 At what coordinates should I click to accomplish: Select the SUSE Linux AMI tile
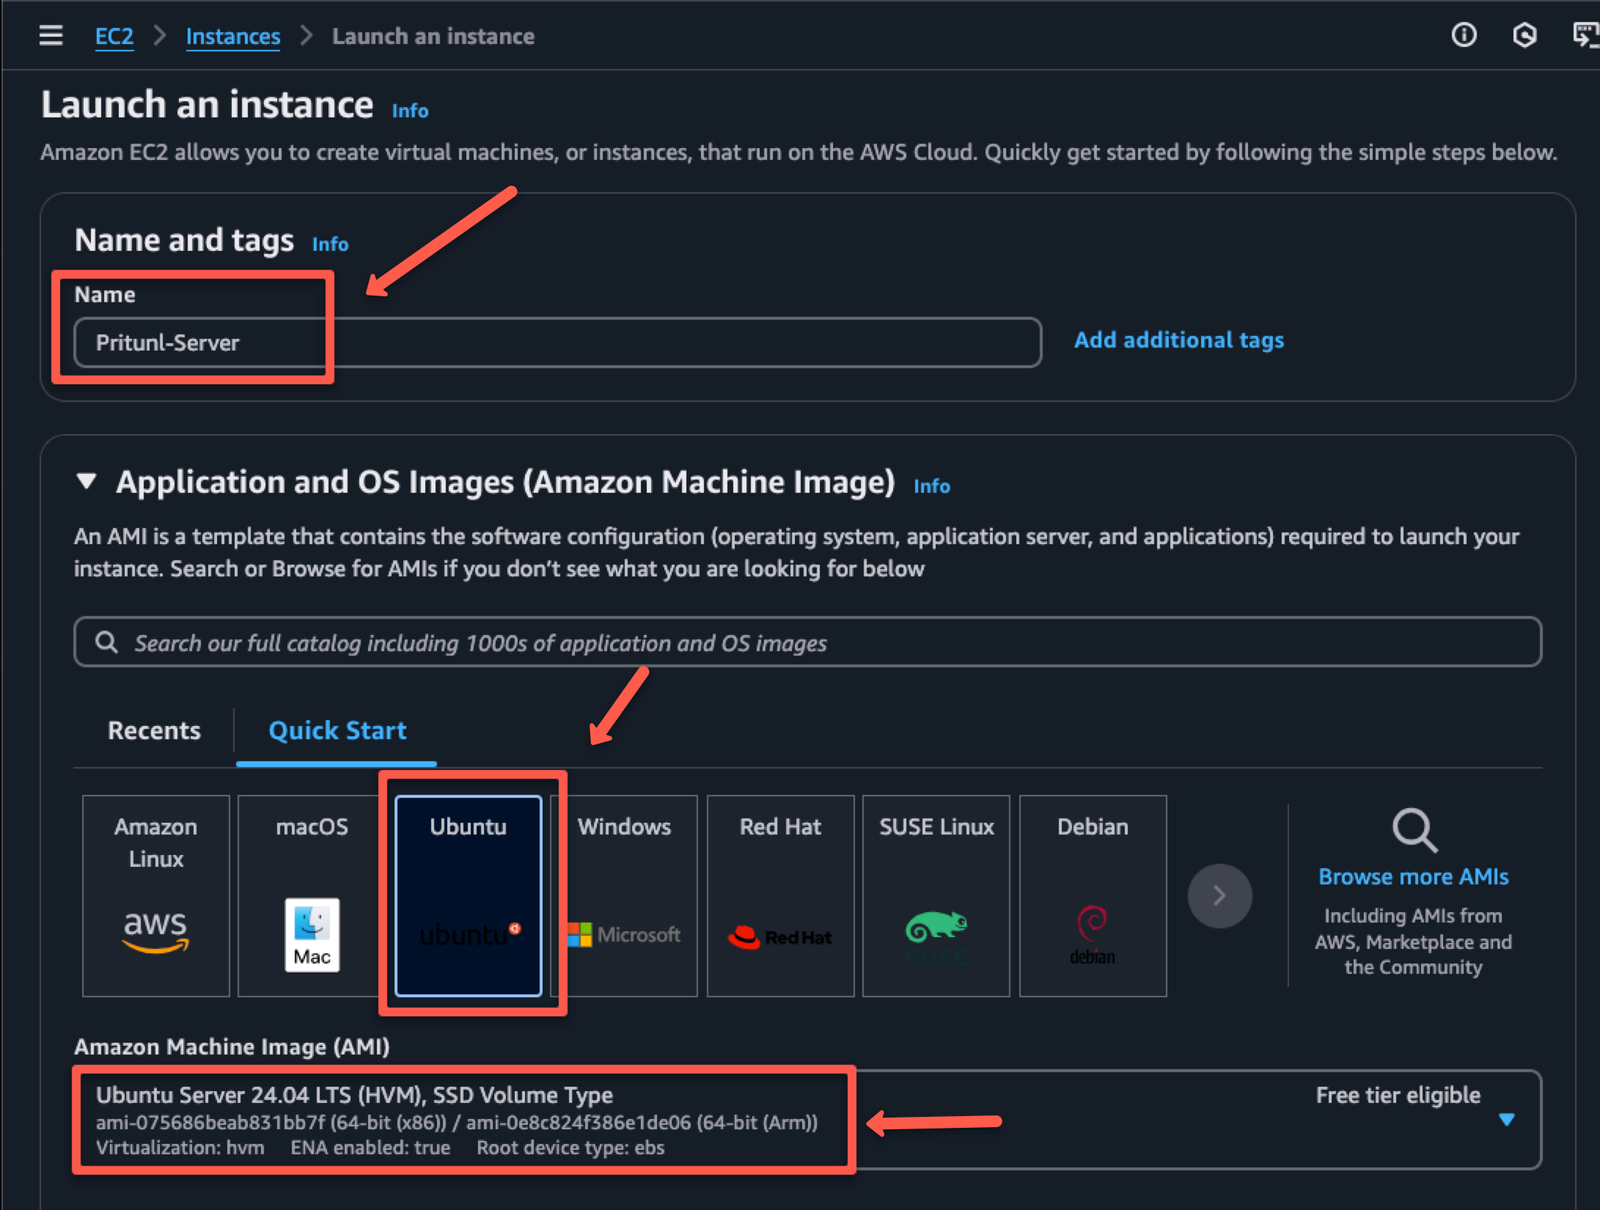(x=935, y=895)
